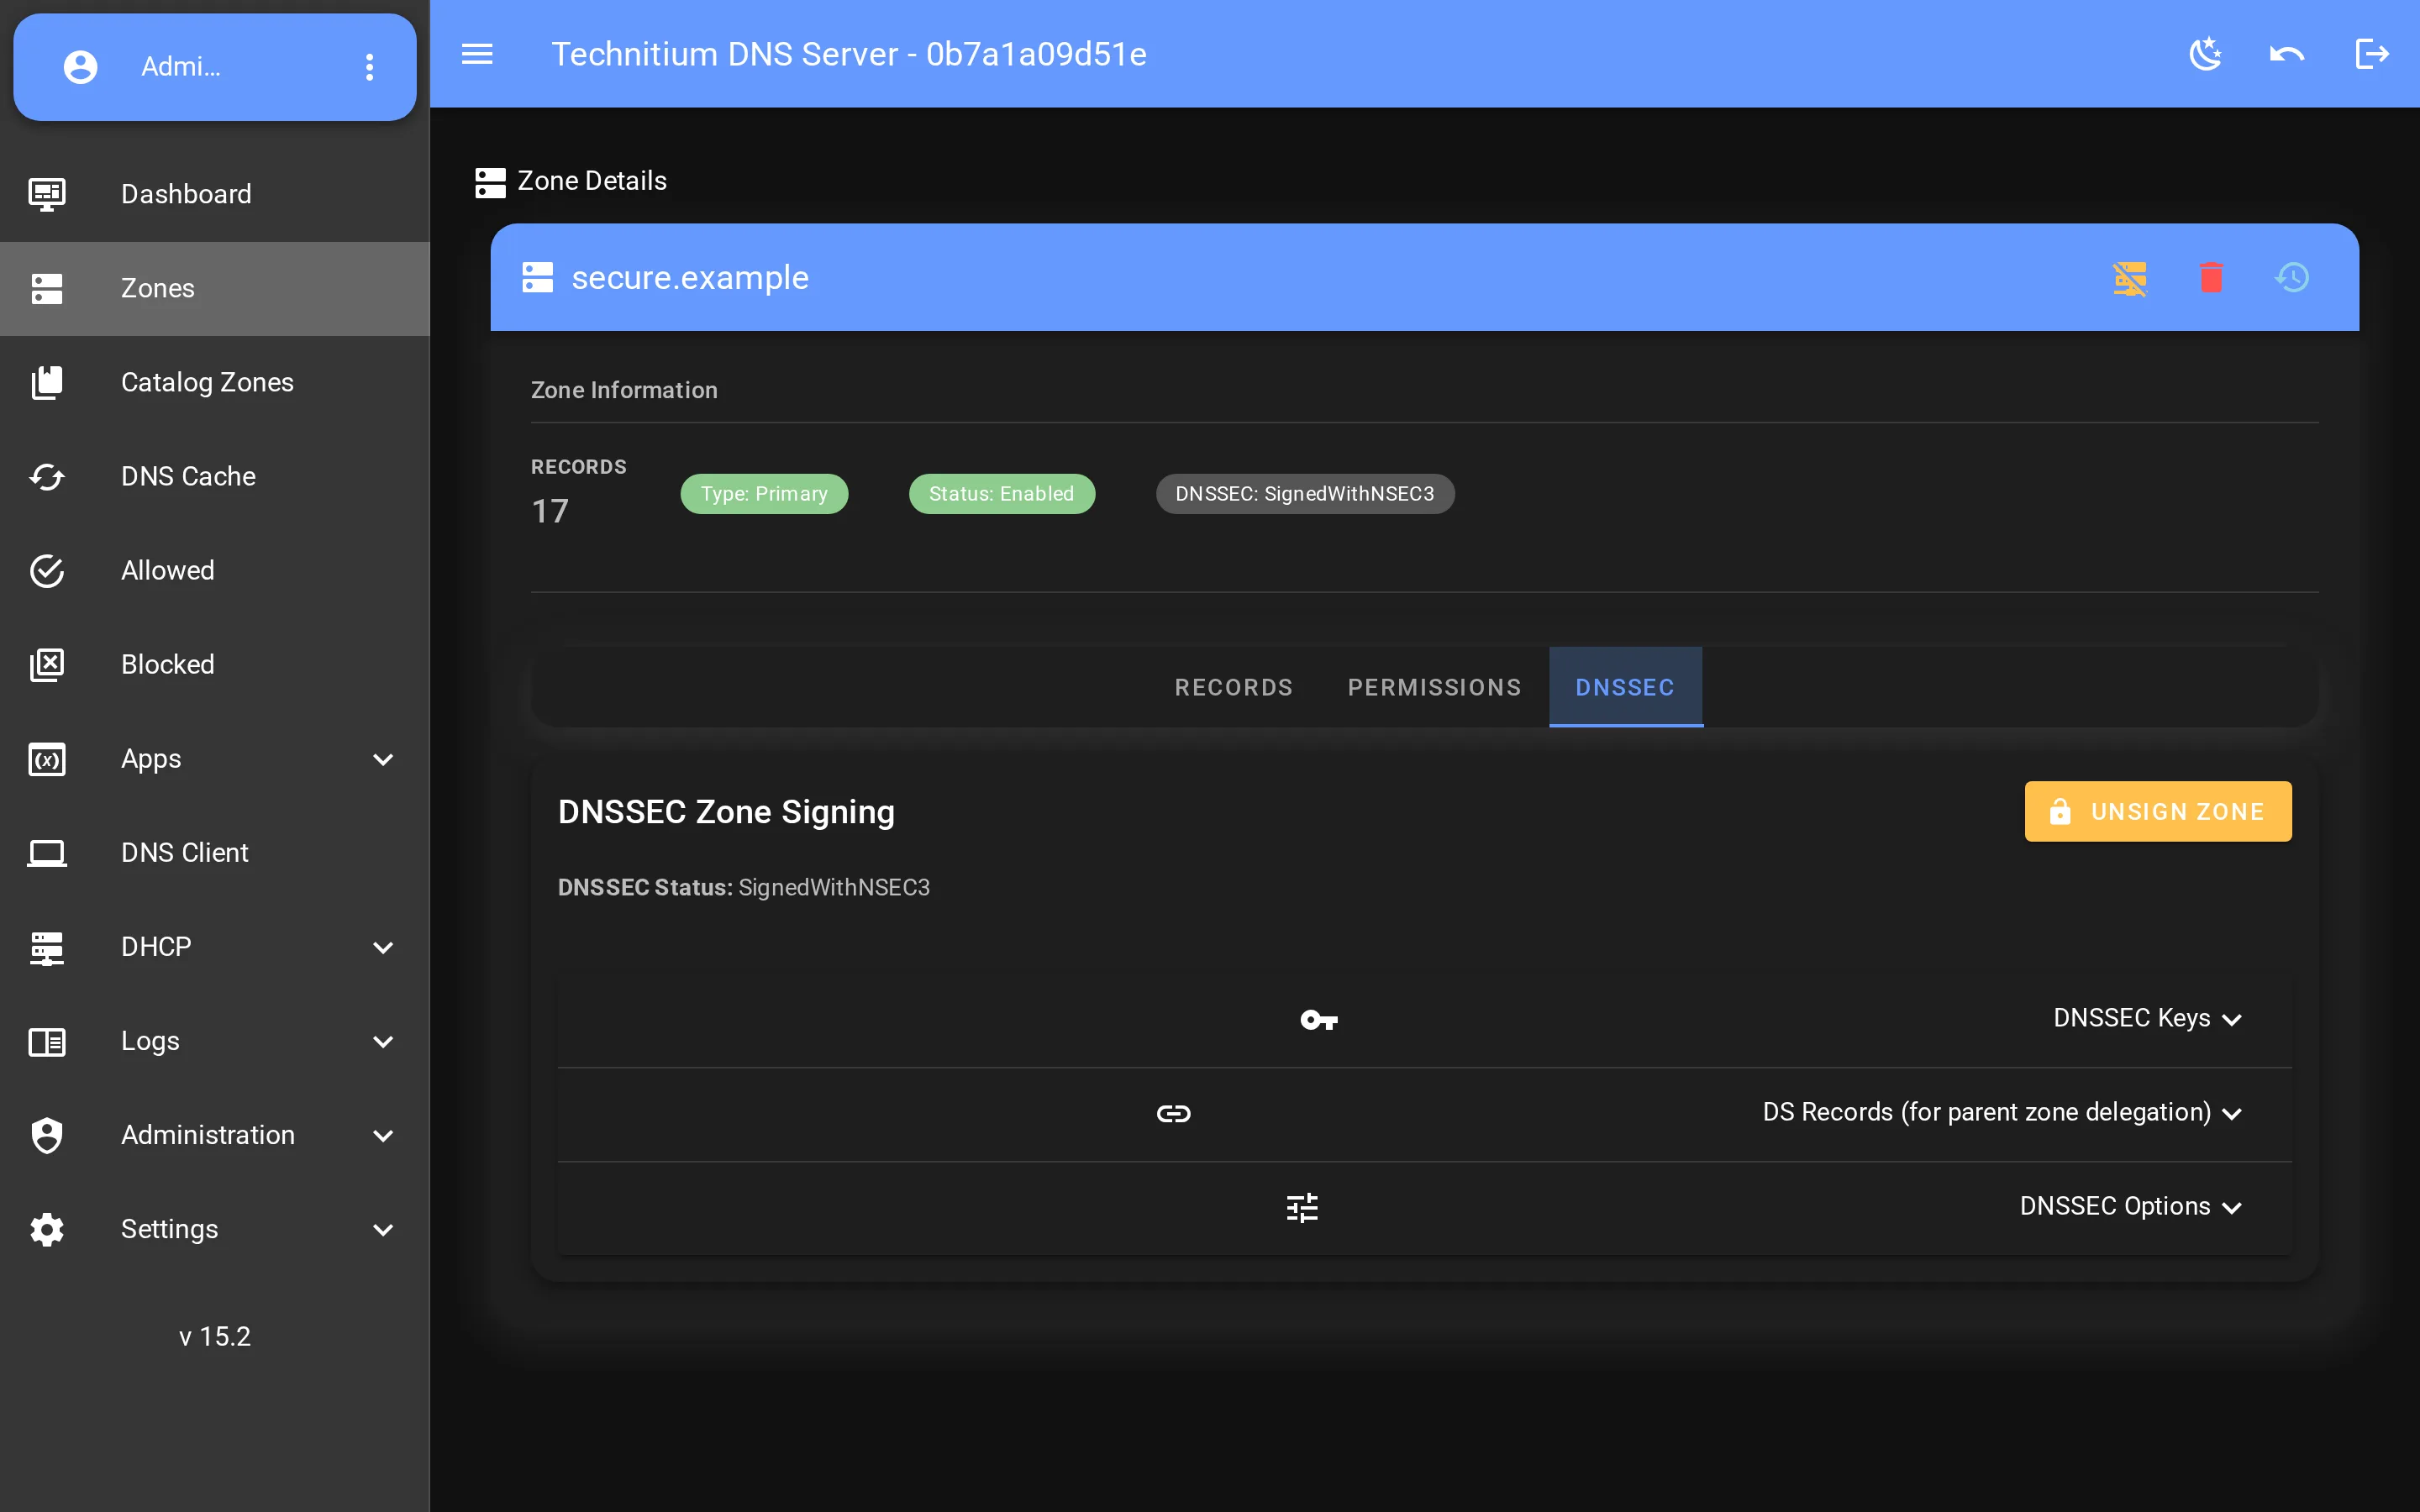Click the Blocked list icon

tap(47, 665)
